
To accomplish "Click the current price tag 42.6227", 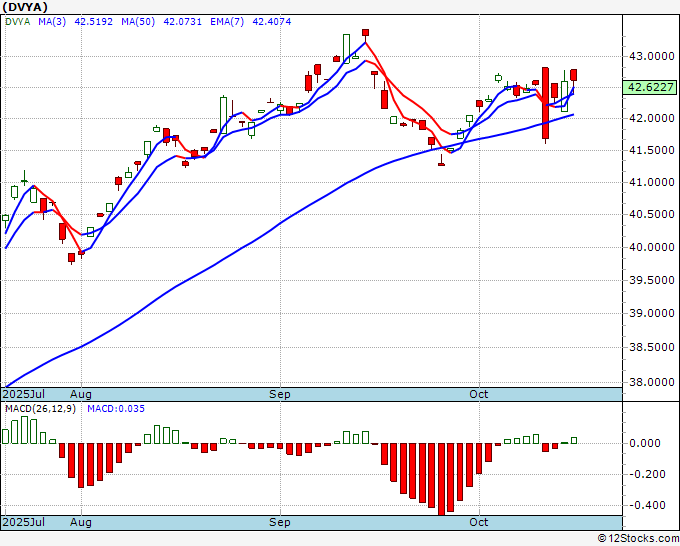I will (x=651, y=87).
